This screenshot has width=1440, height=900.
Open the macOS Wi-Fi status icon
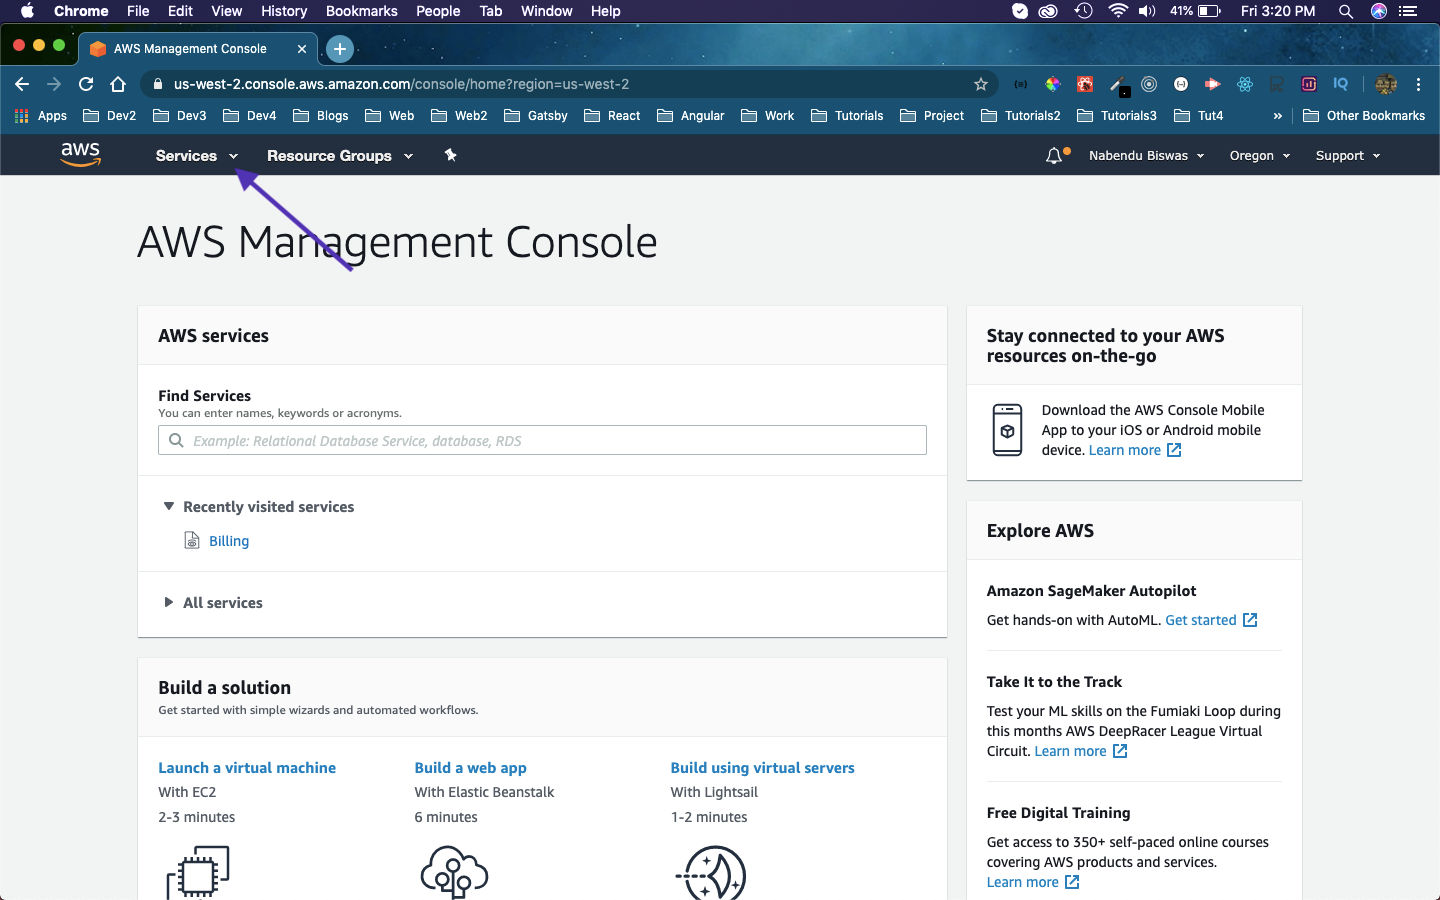(1118, 11)
